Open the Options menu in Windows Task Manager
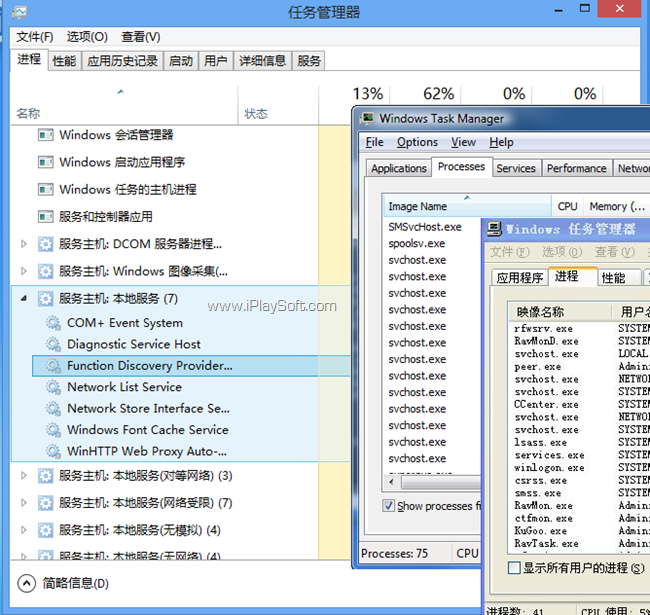Screen dimensions: 650x615 pyautogui.click(x=417, y=142)
